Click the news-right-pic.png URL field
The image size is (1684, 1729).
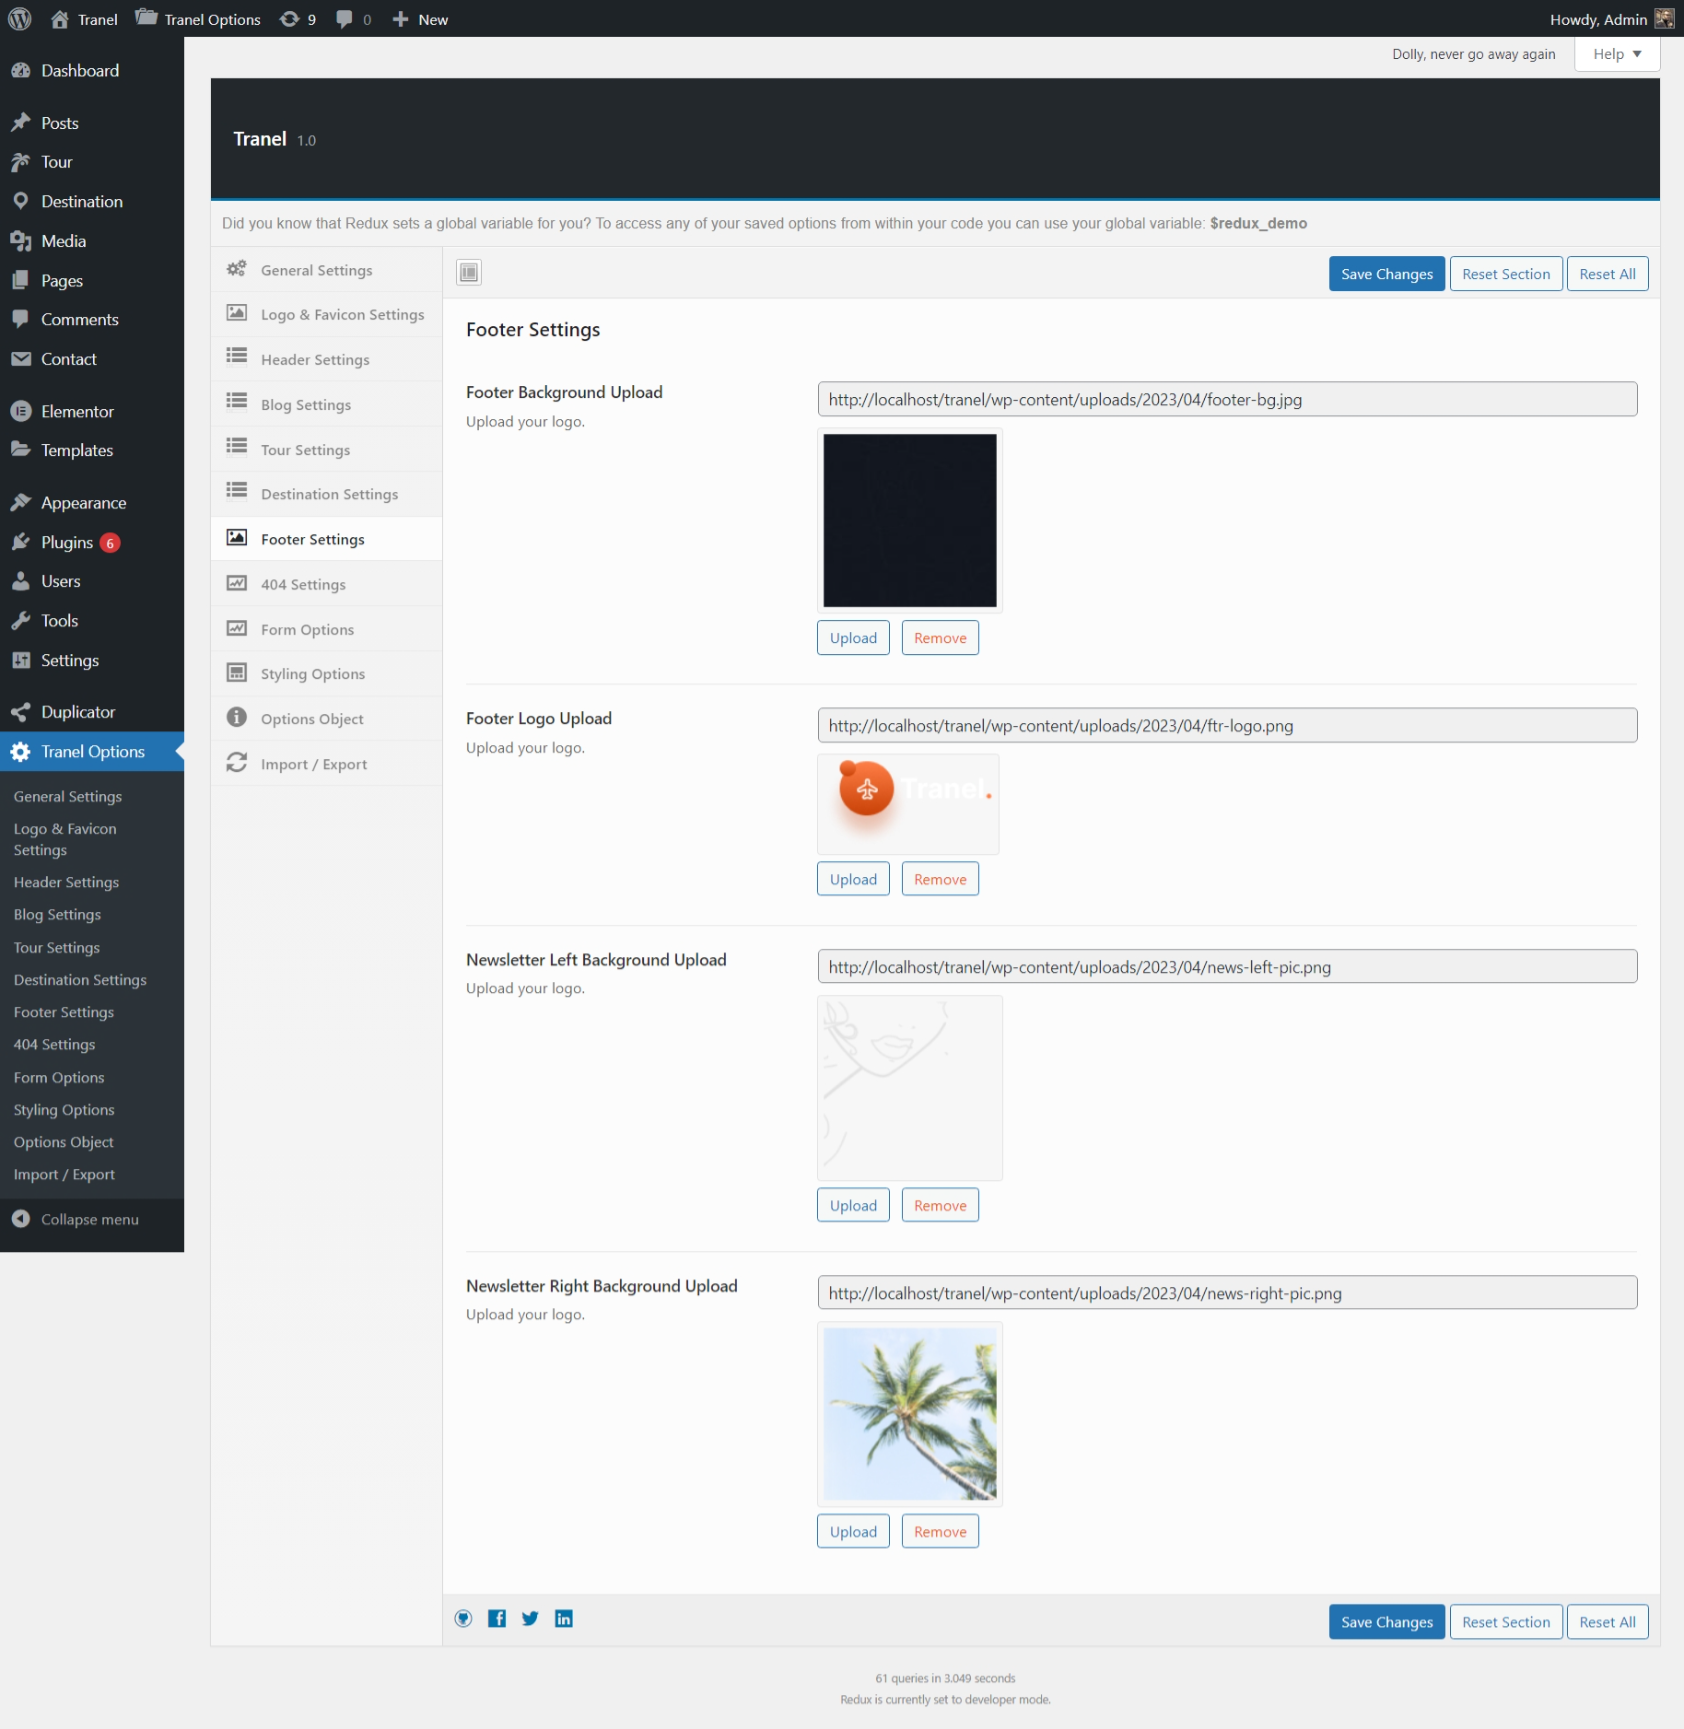click(x=1227, y=1292)
